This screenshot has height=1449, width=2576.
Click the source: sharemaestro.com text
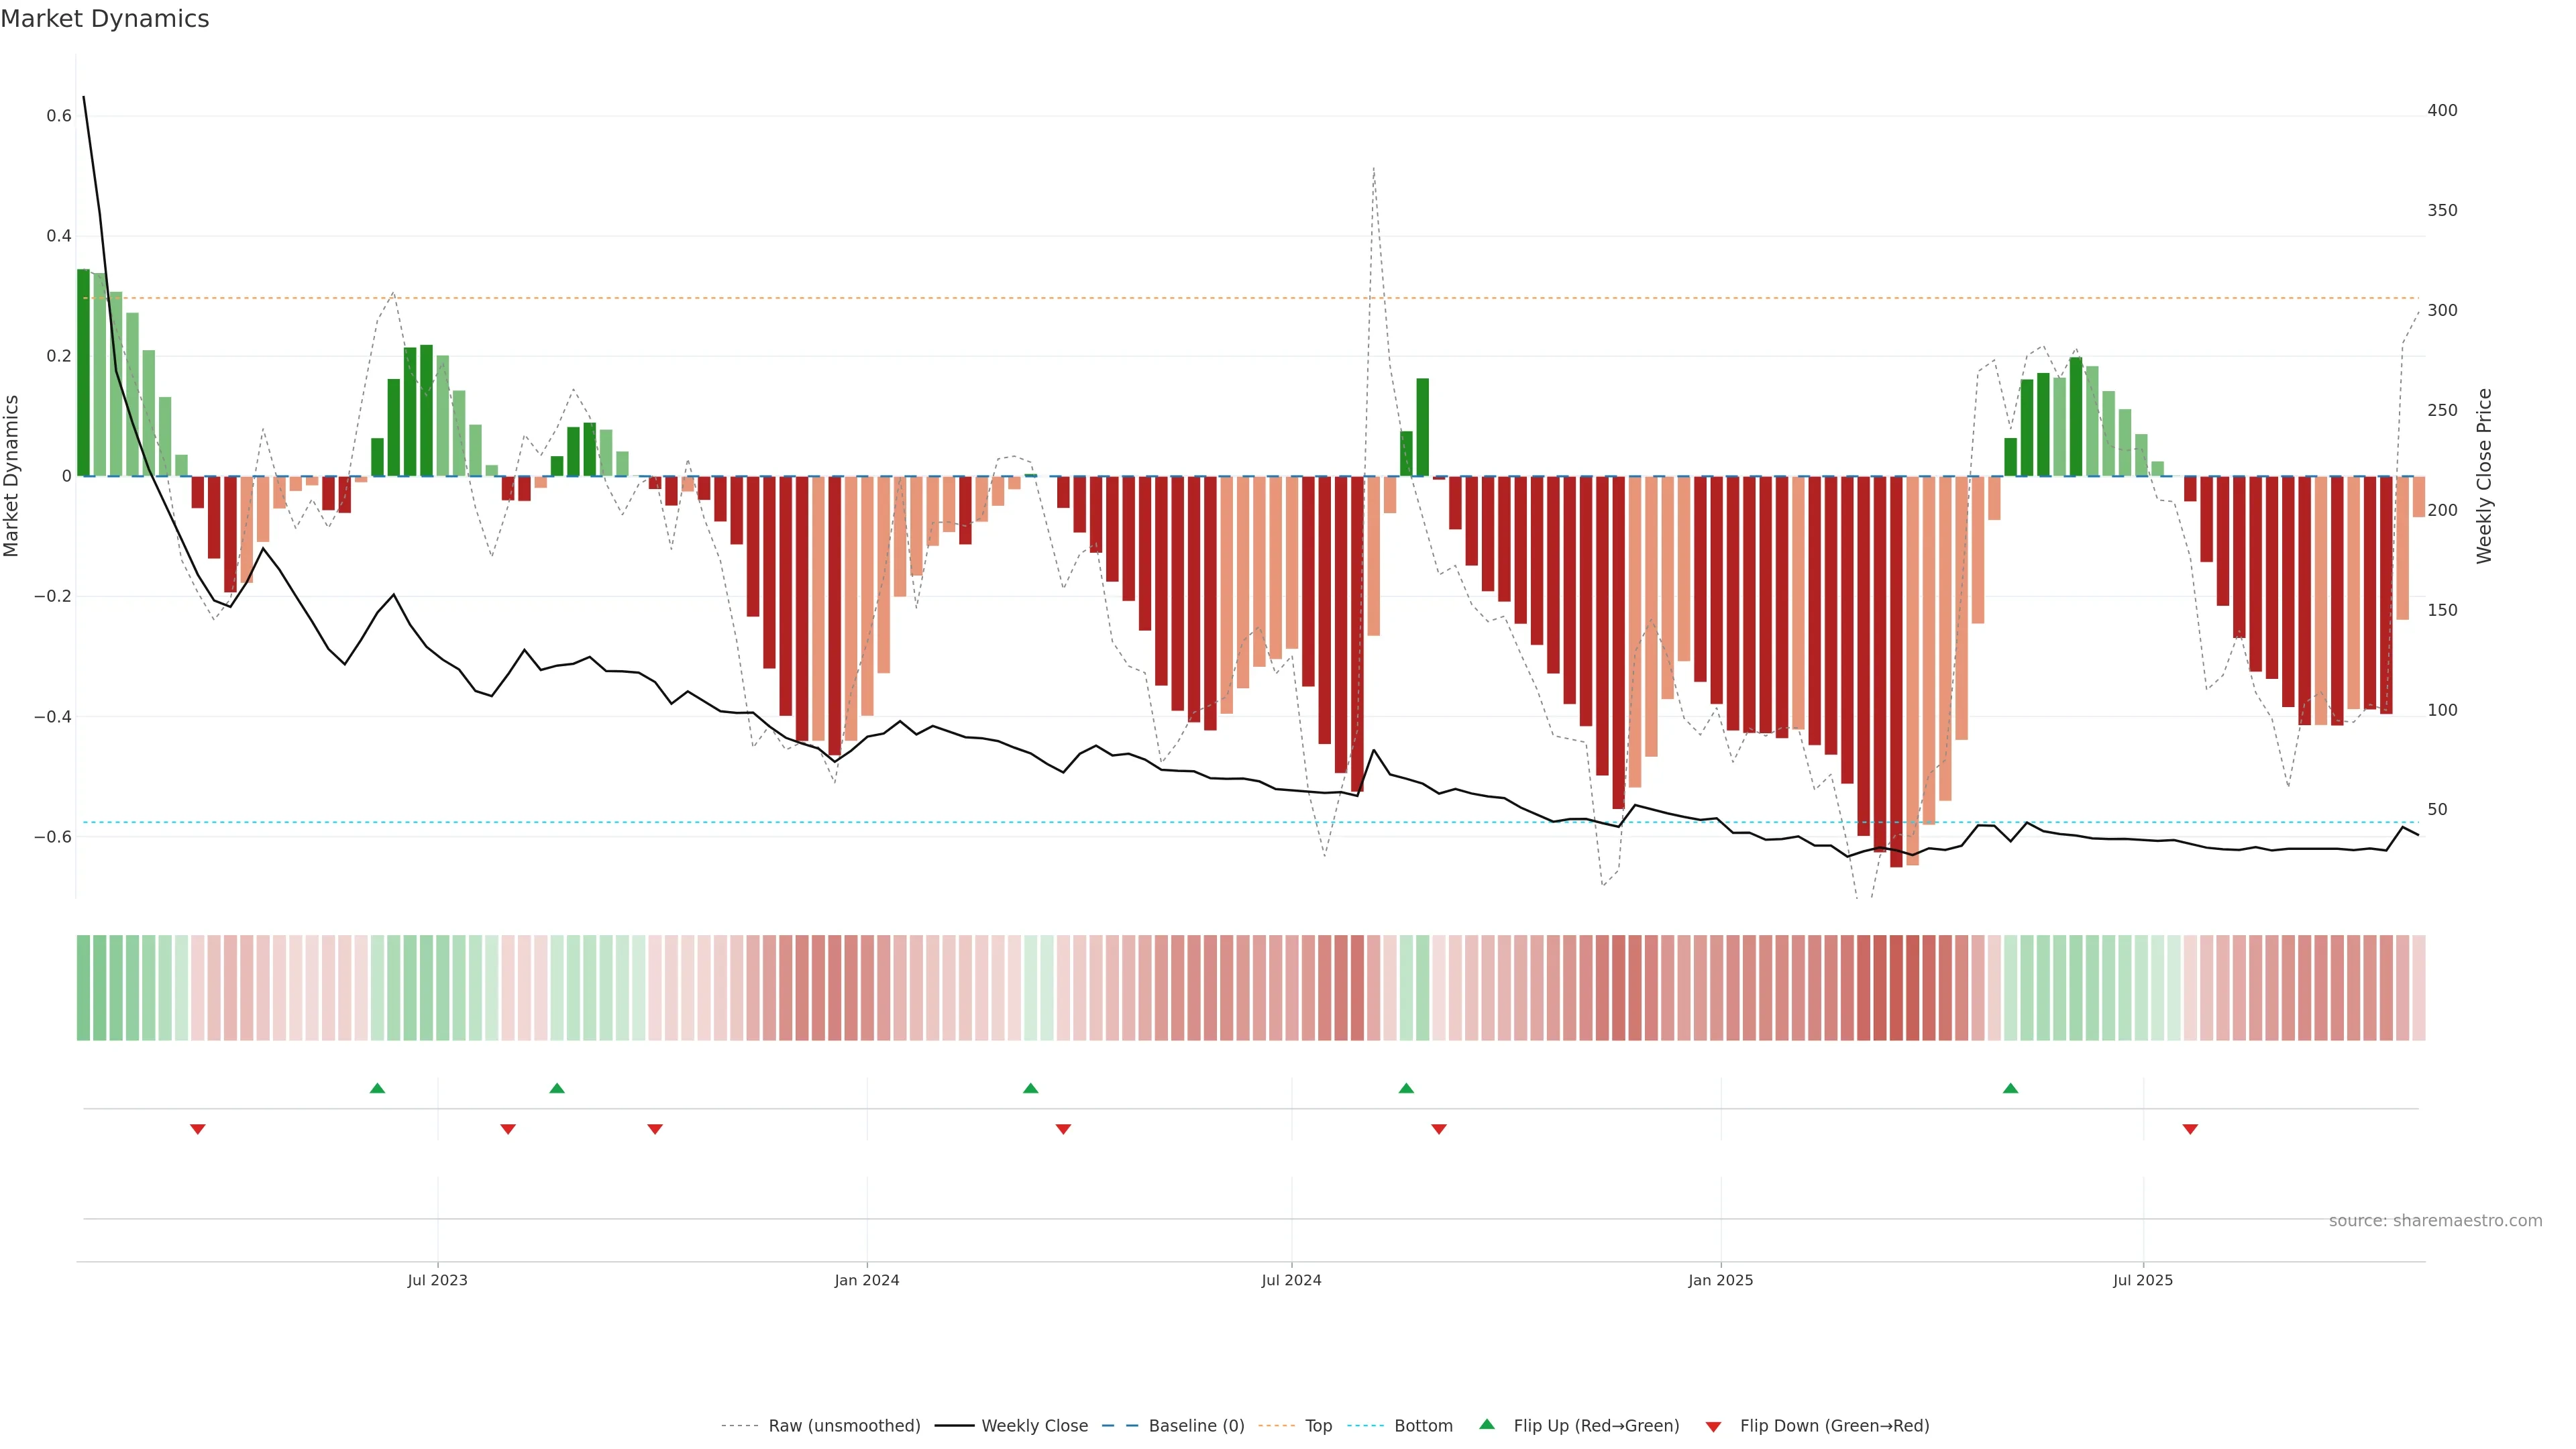[x=2435, y=1221]
